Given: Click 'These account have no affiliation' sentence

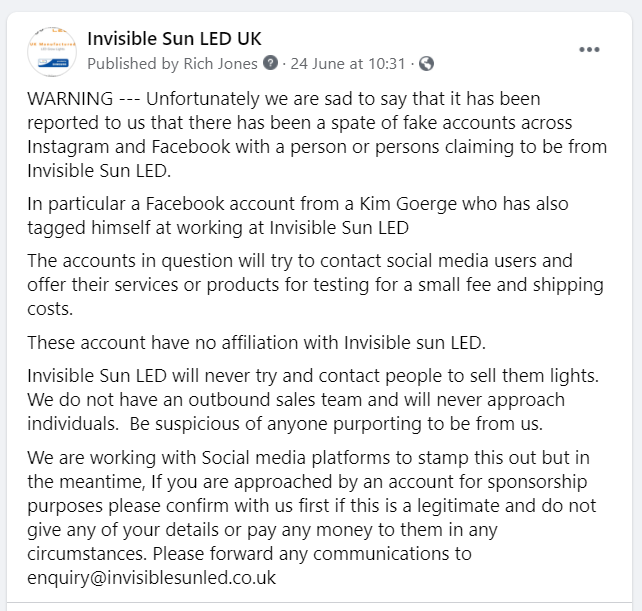Looking at the screenshot, I should 256,343.
